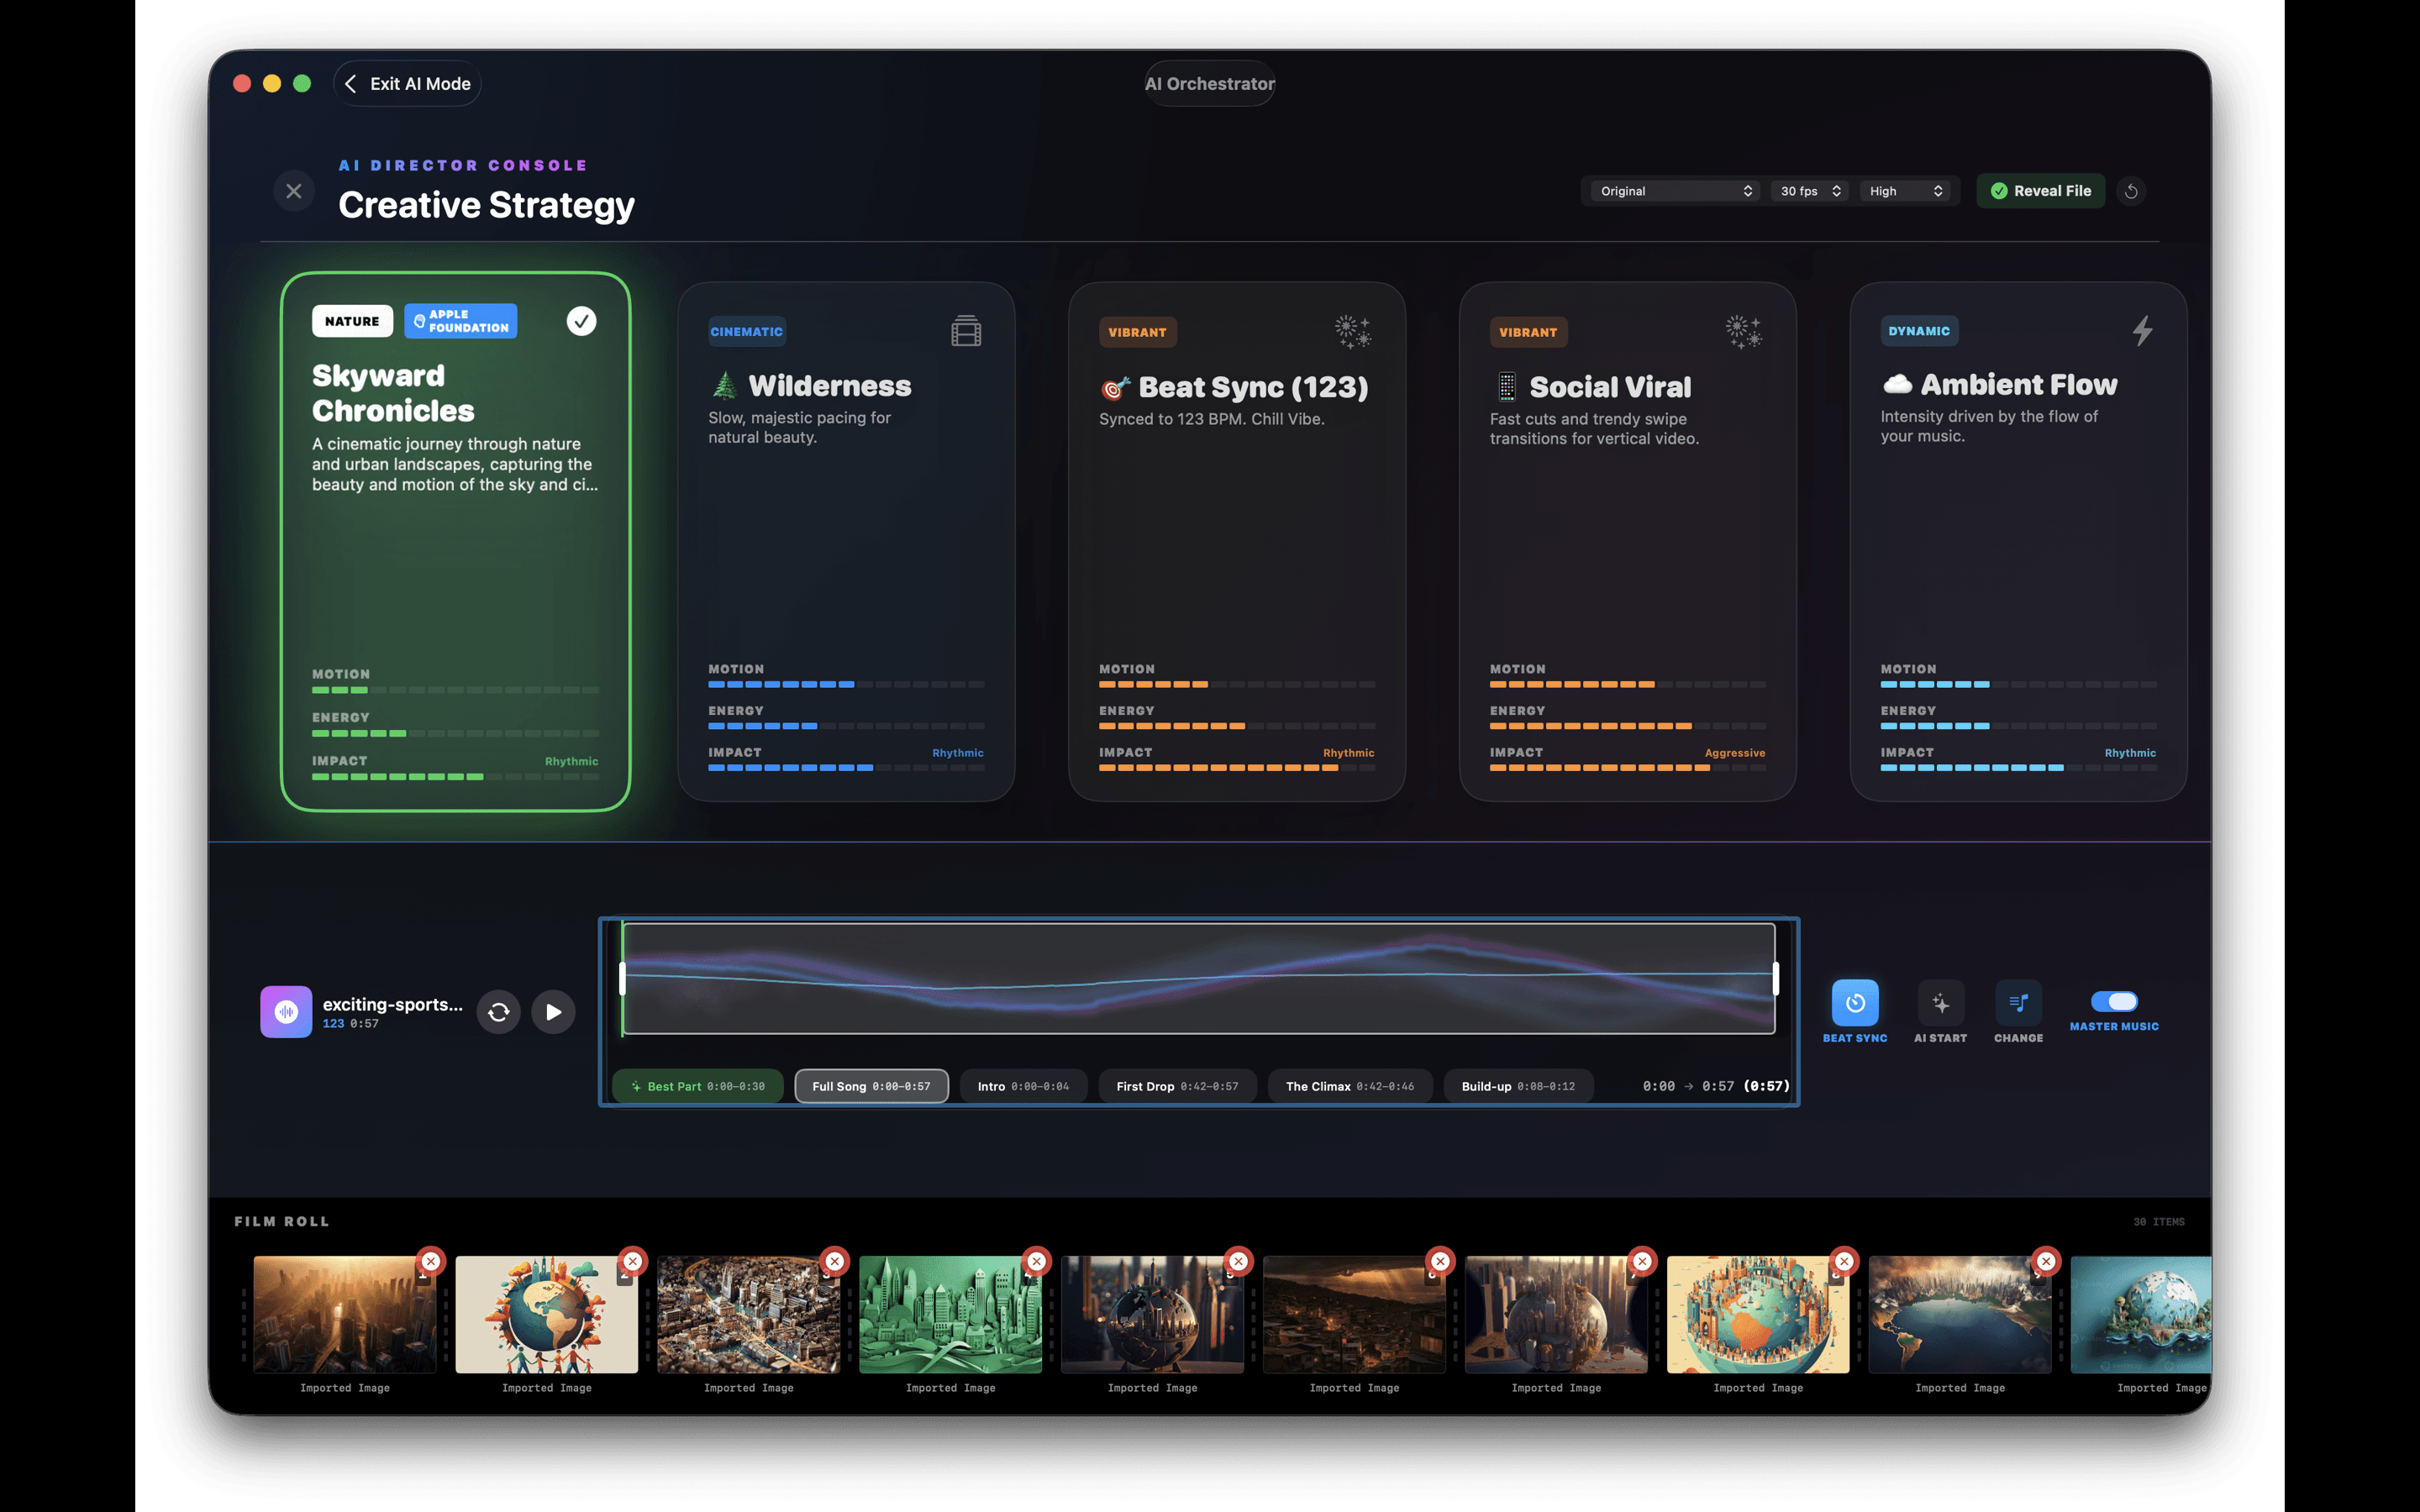Deselect the Skyward Chronicles checkmark
Viewport: 2420px width, 1512px height.
[581, 320]
